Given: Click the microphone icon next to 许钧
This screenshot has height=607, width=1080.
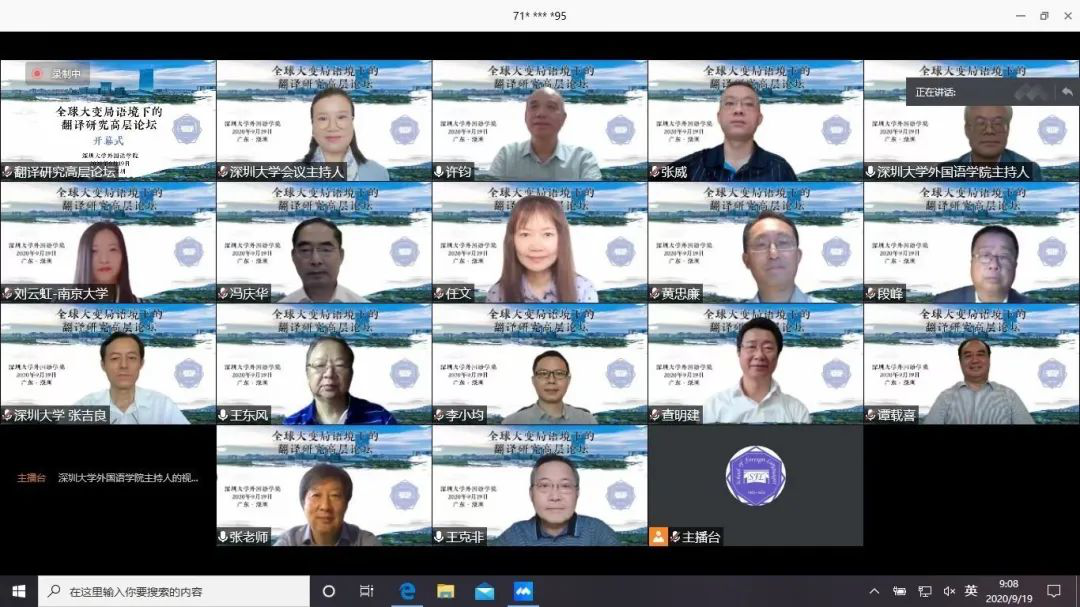Looking at the screenshot, I should pyautogui.click(x=439, y=172).
